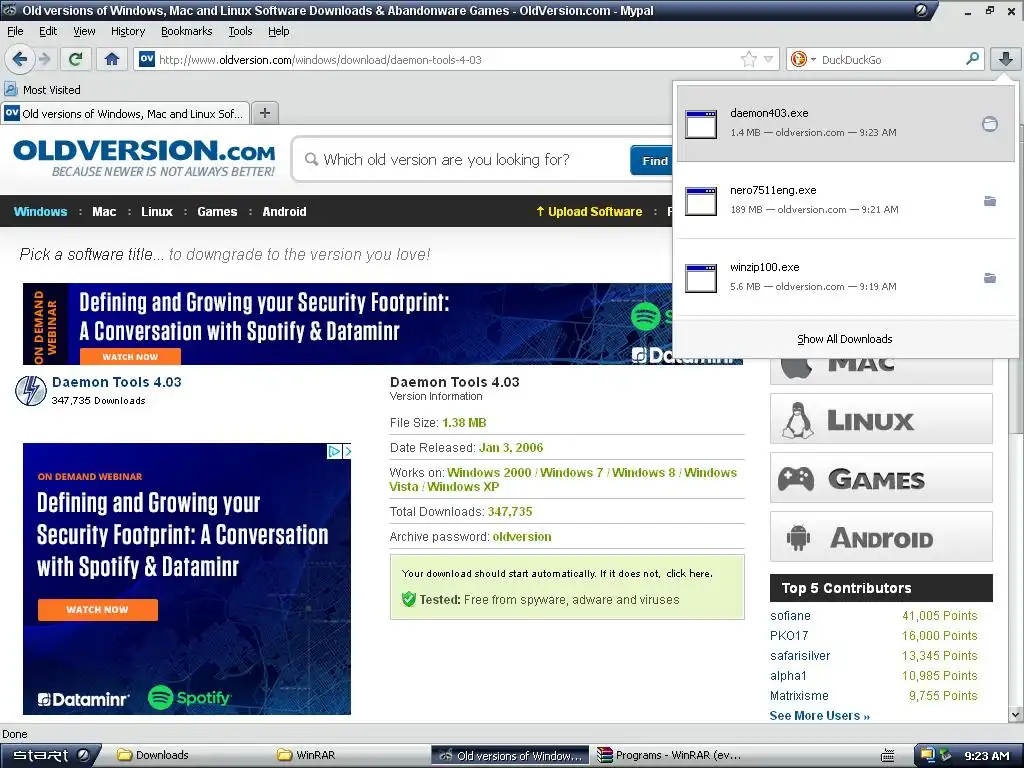Click the 'click here' download link
The width and height of the screenshot is (1024, 768).
point(688,573)
